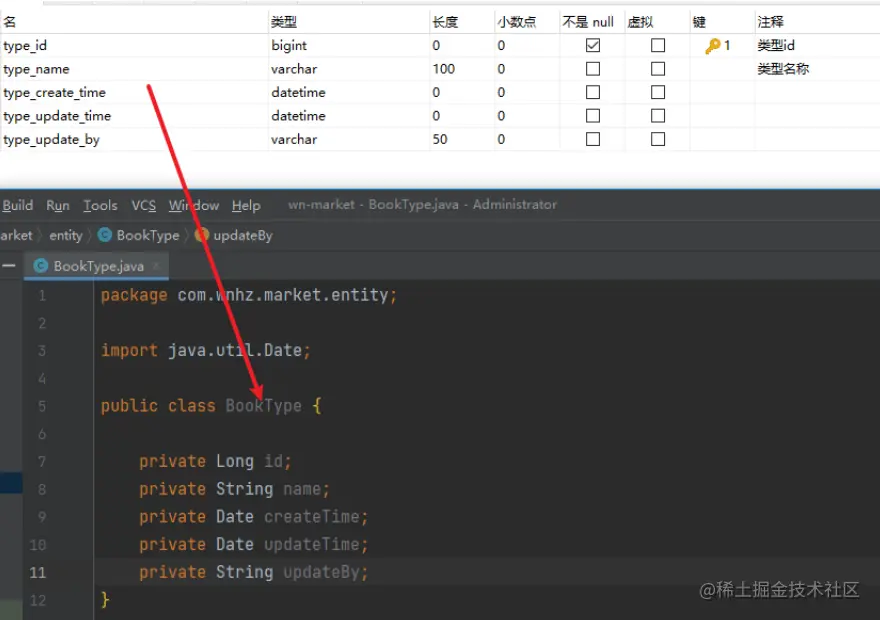Click the updateBy field in code line 11
This screenshot has width=880, height=620.
tap(321, 572)
